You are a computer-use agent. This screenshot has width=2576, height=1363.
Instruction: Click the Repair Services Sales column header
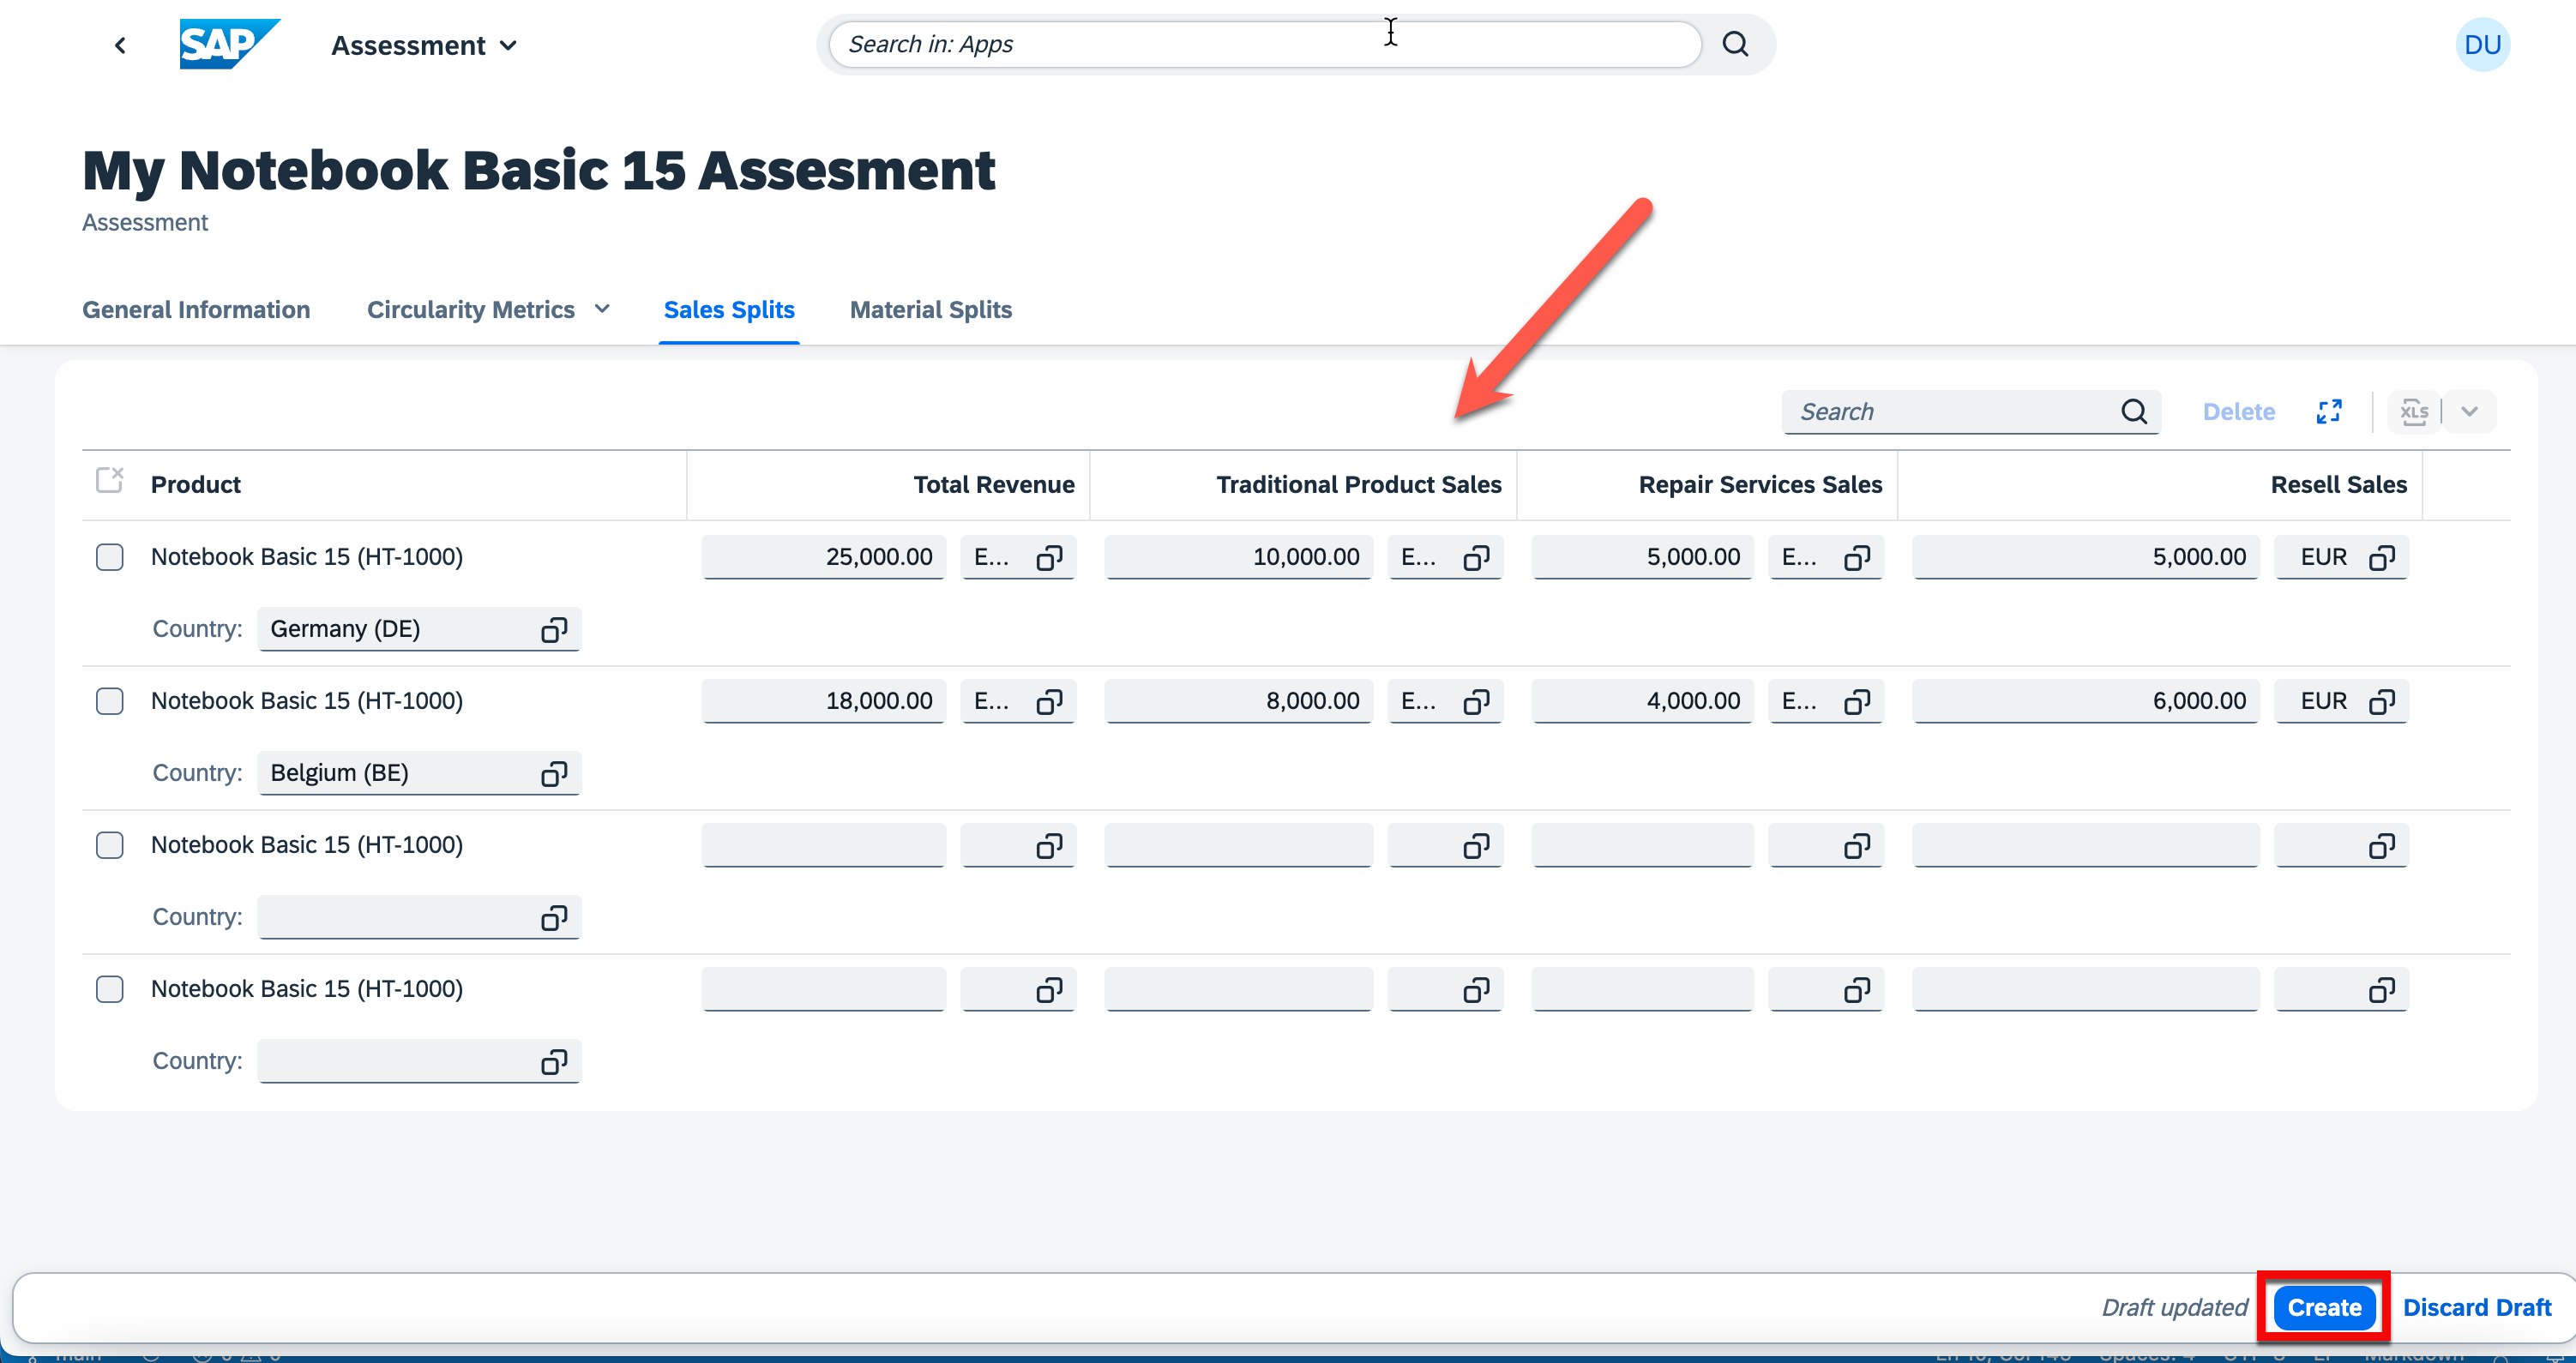coord(1760,485)
